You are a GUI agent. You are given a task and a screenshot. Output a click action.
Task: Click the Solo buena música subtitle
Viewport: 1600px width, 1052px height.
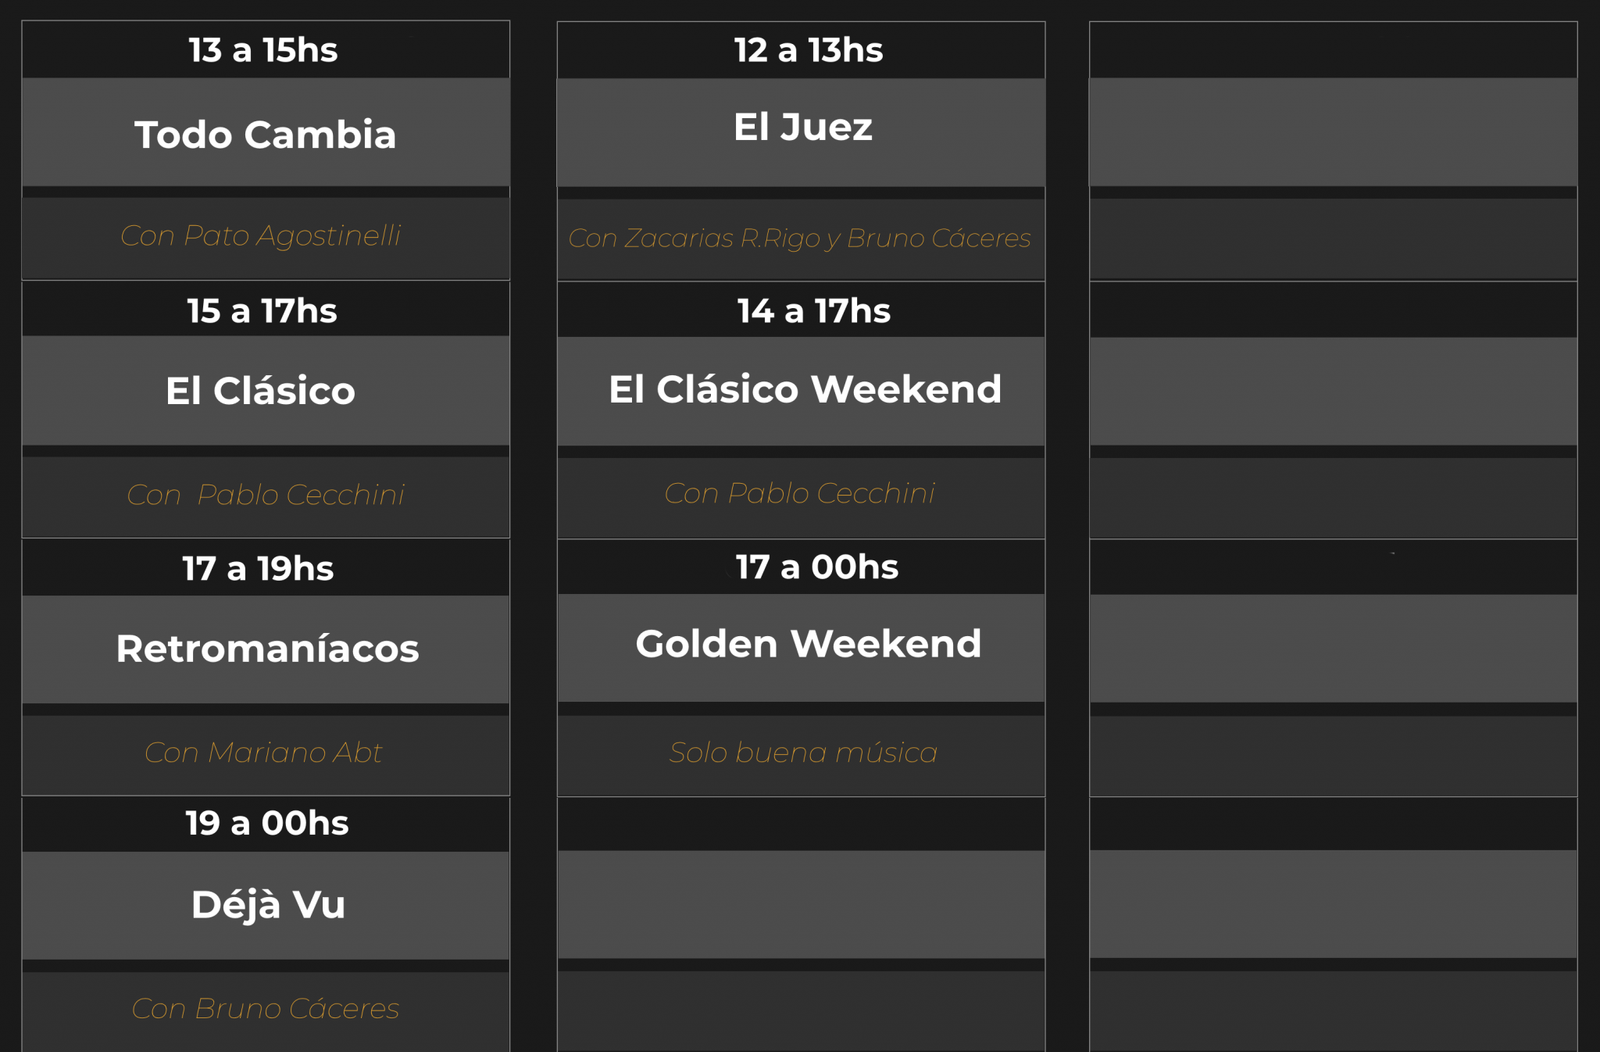803,752
